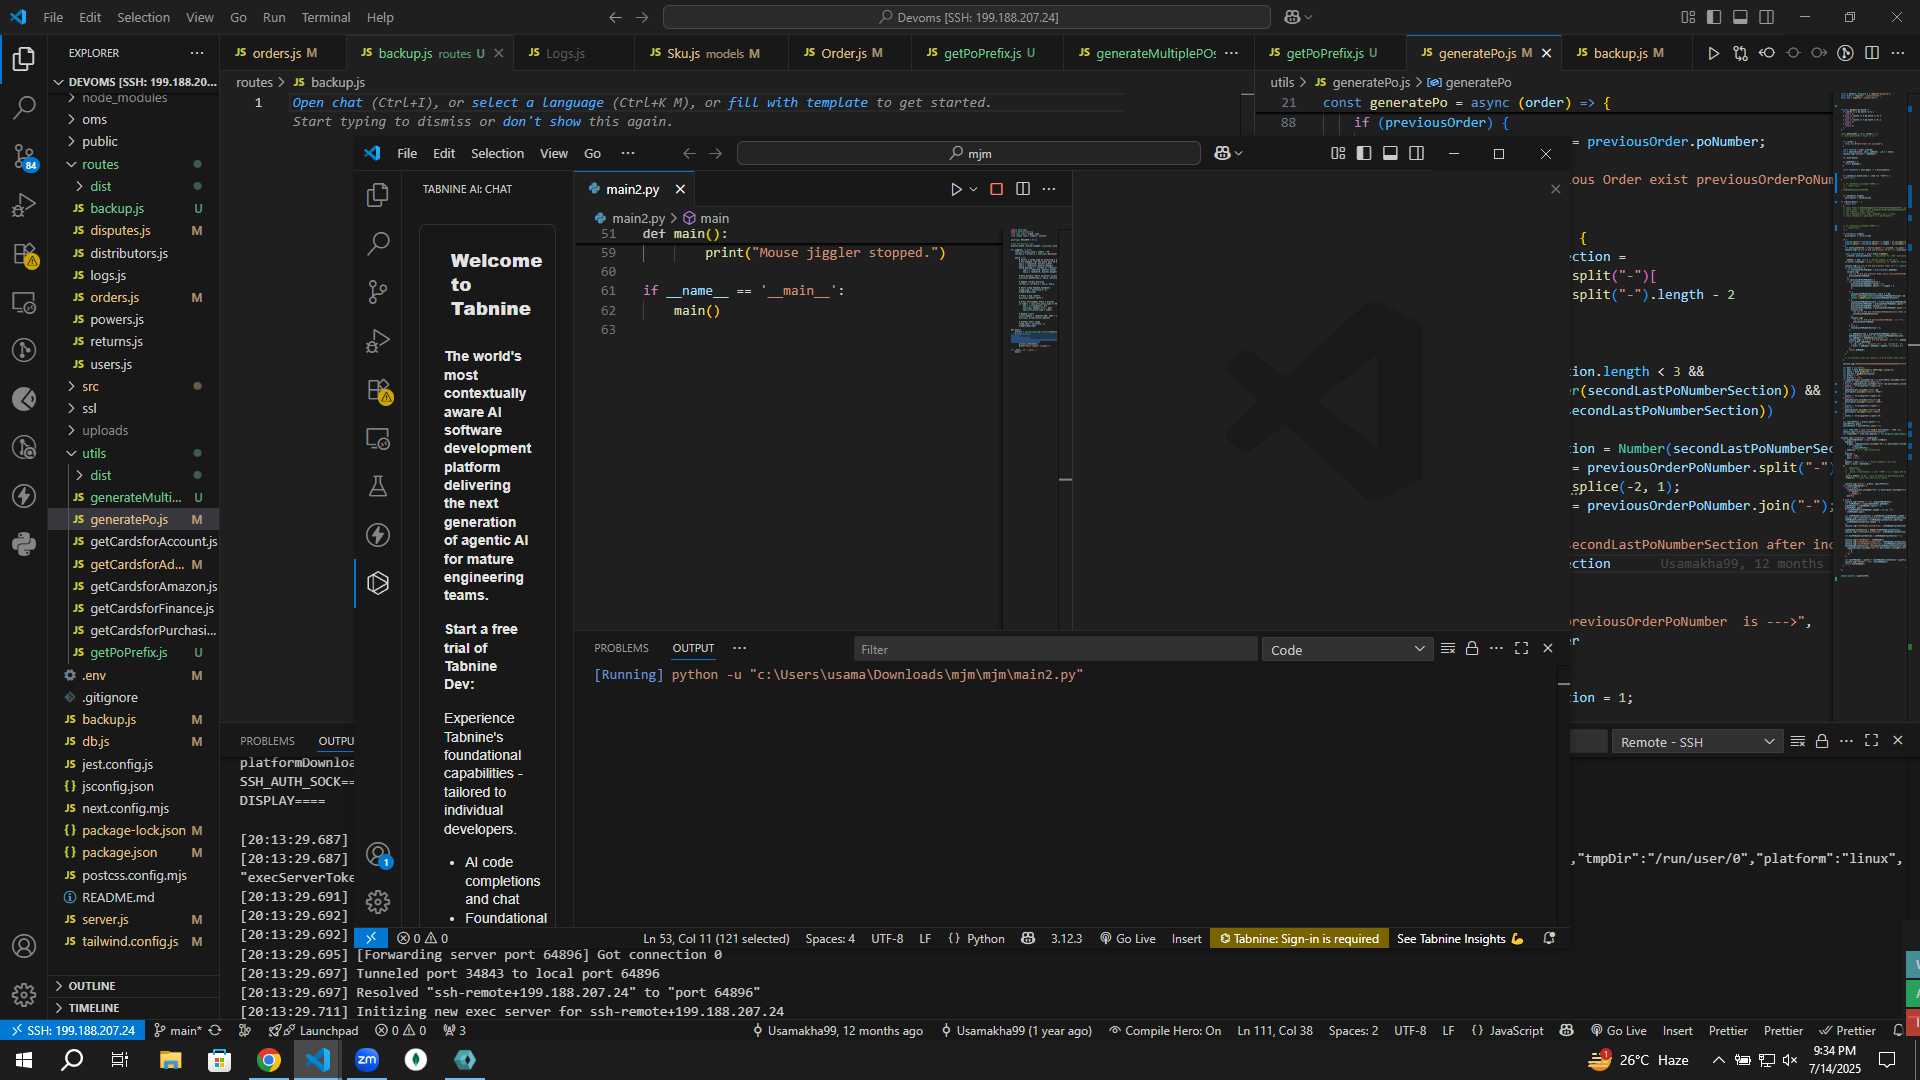Open Explorer in mjm window activity bar
Image resolution: width=1920 pixels, height=1080 pixels.
click(378, 195)
